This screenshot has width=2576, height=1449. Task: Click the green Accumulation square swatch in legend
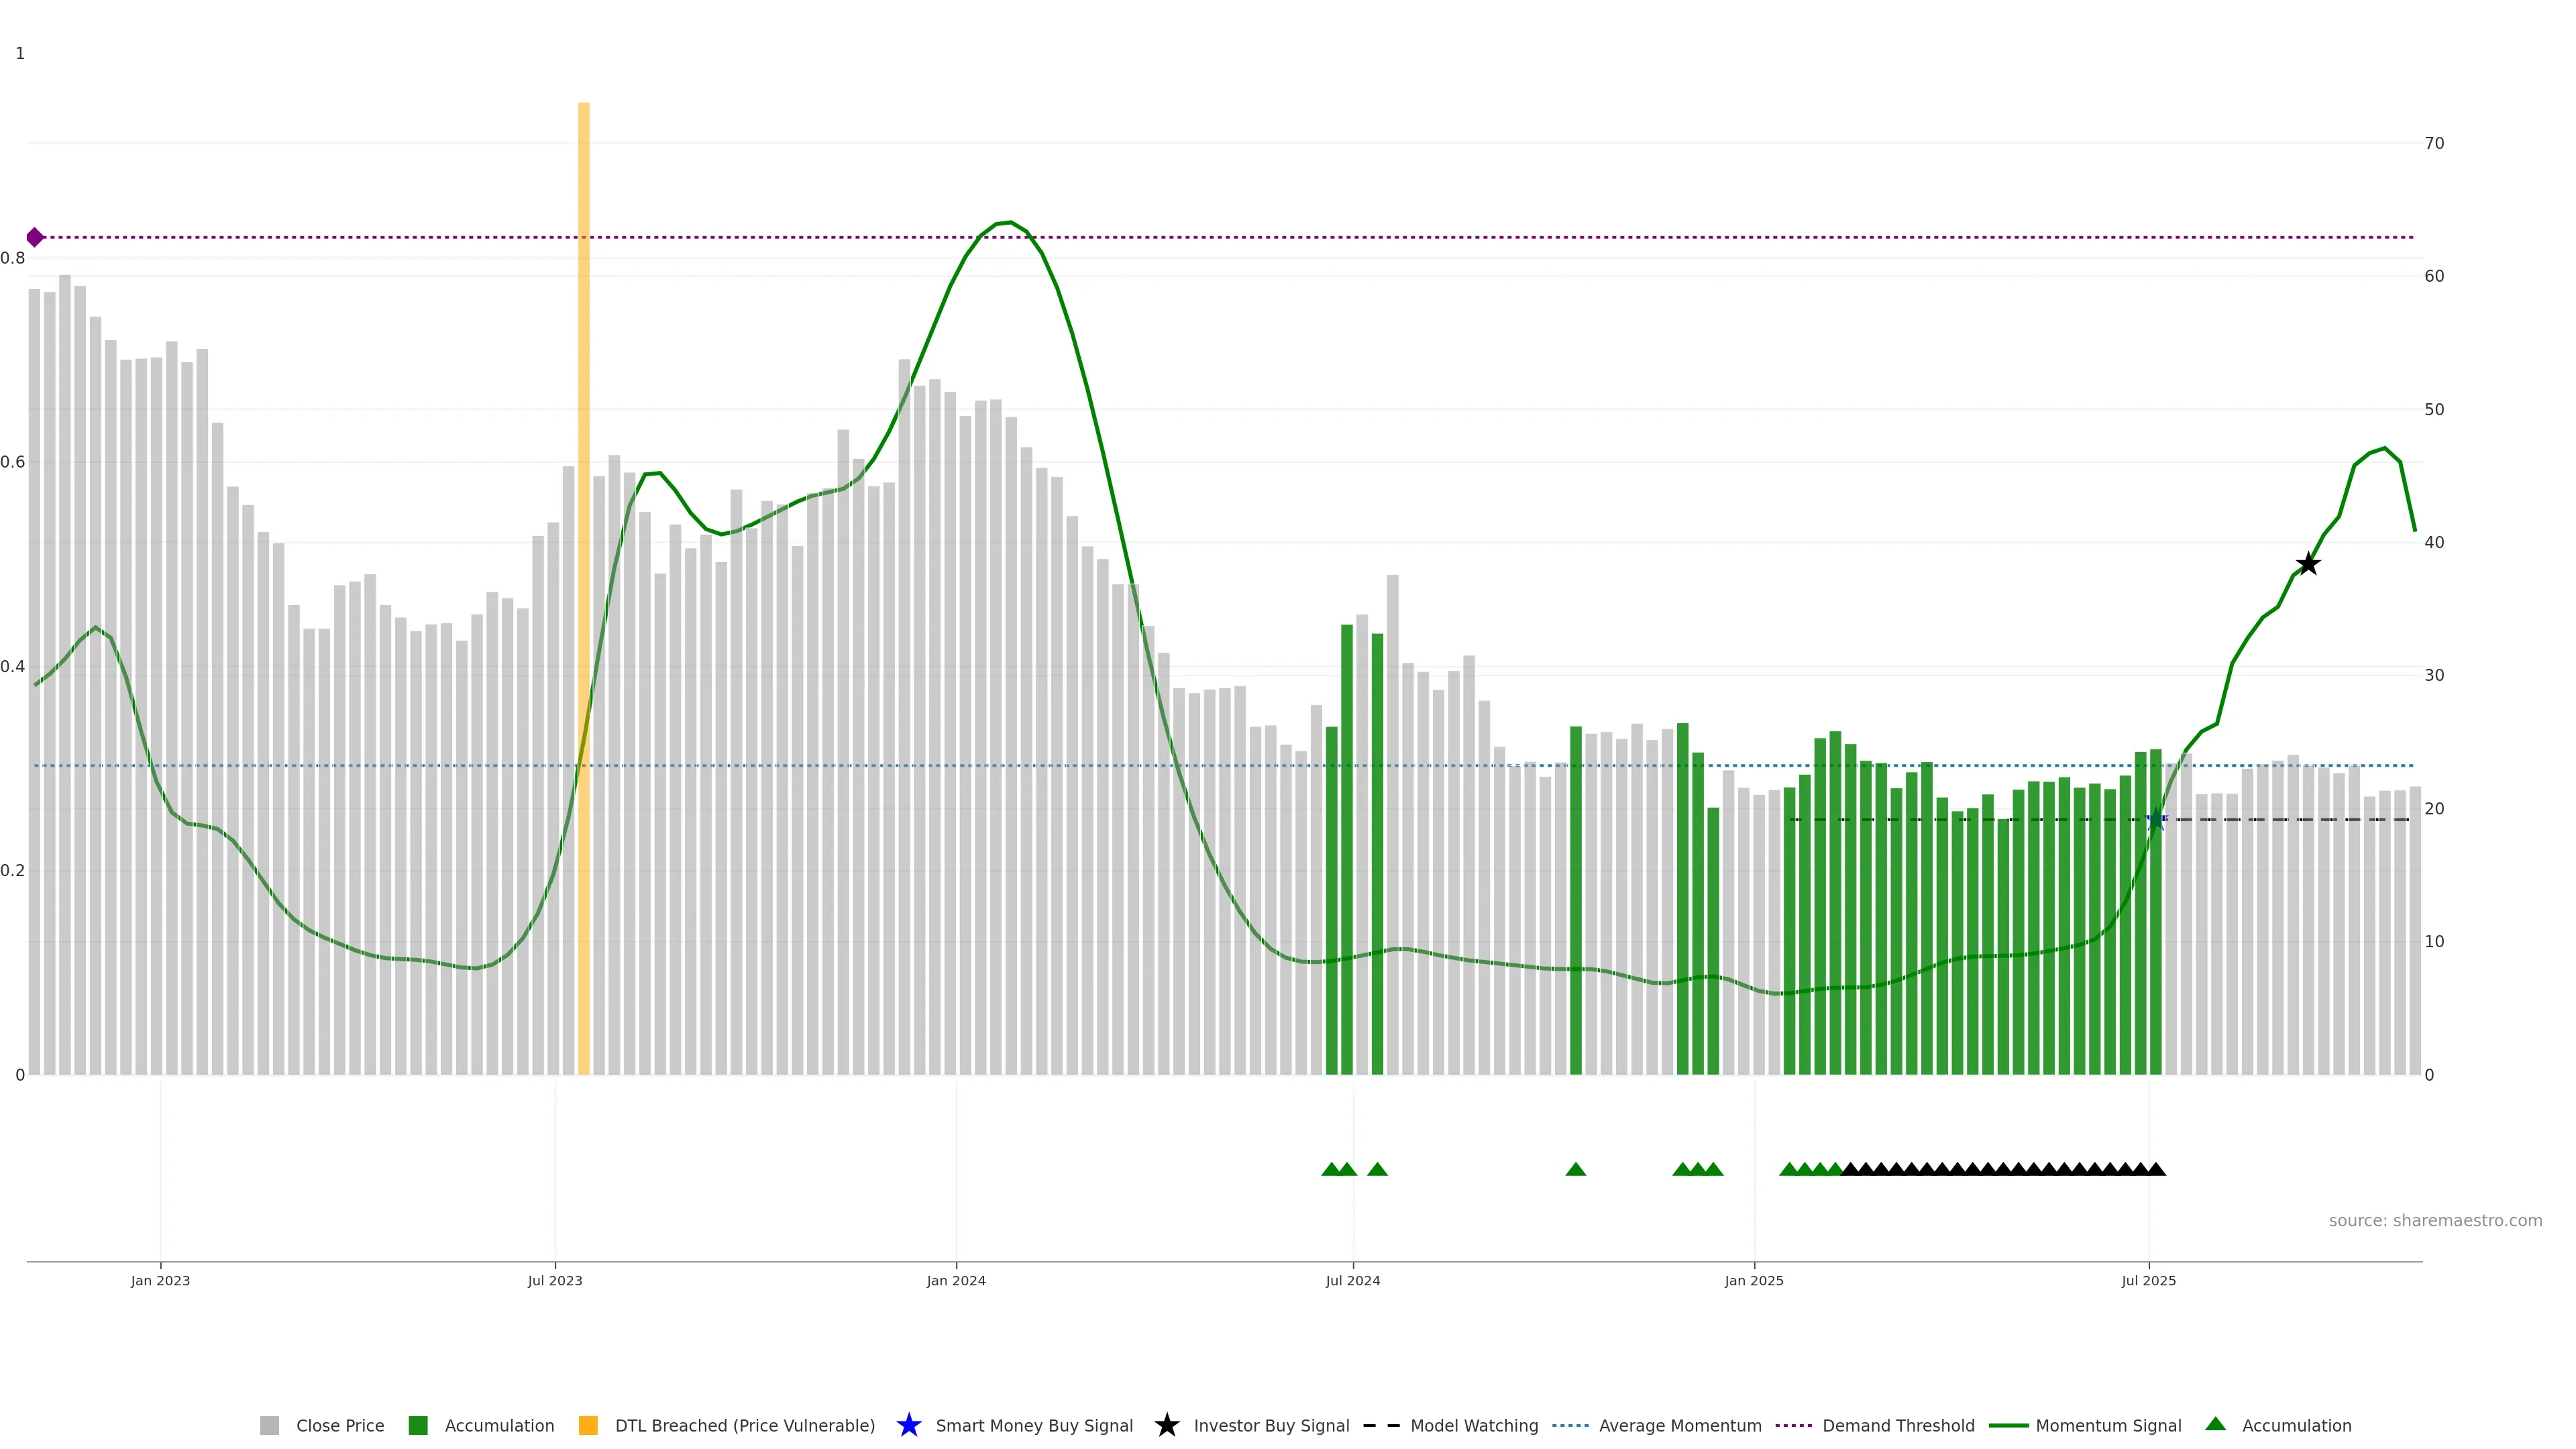[418, 1425]
